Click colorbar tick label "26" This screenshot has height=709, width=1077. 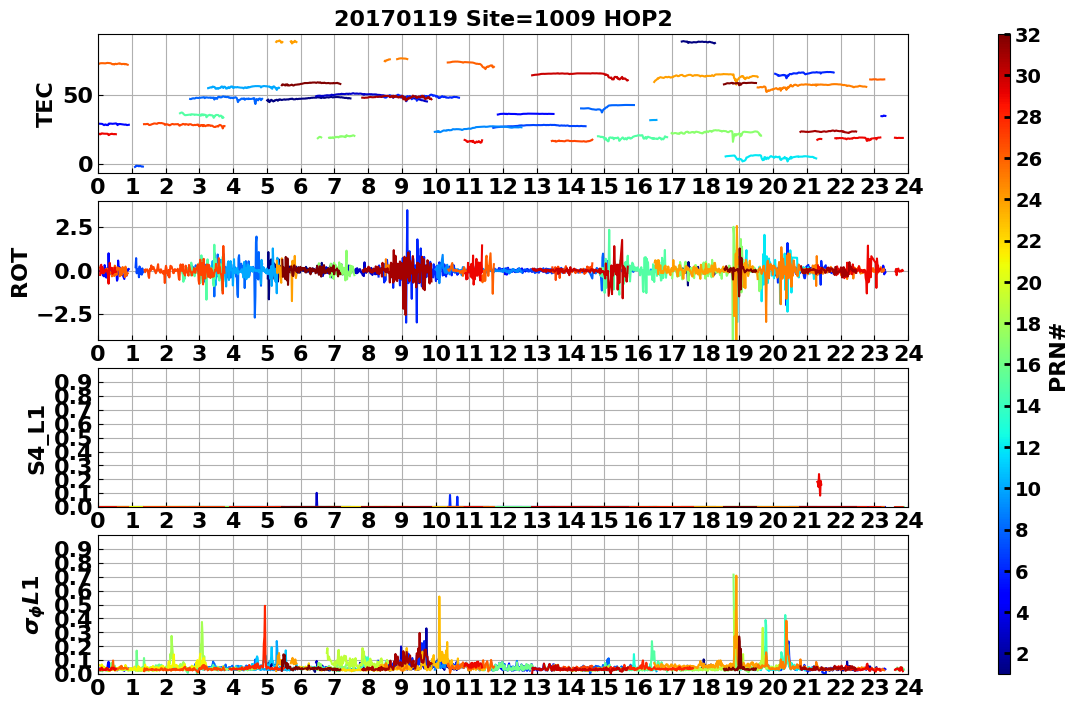pyautogui.click(x=1028, y=159)
